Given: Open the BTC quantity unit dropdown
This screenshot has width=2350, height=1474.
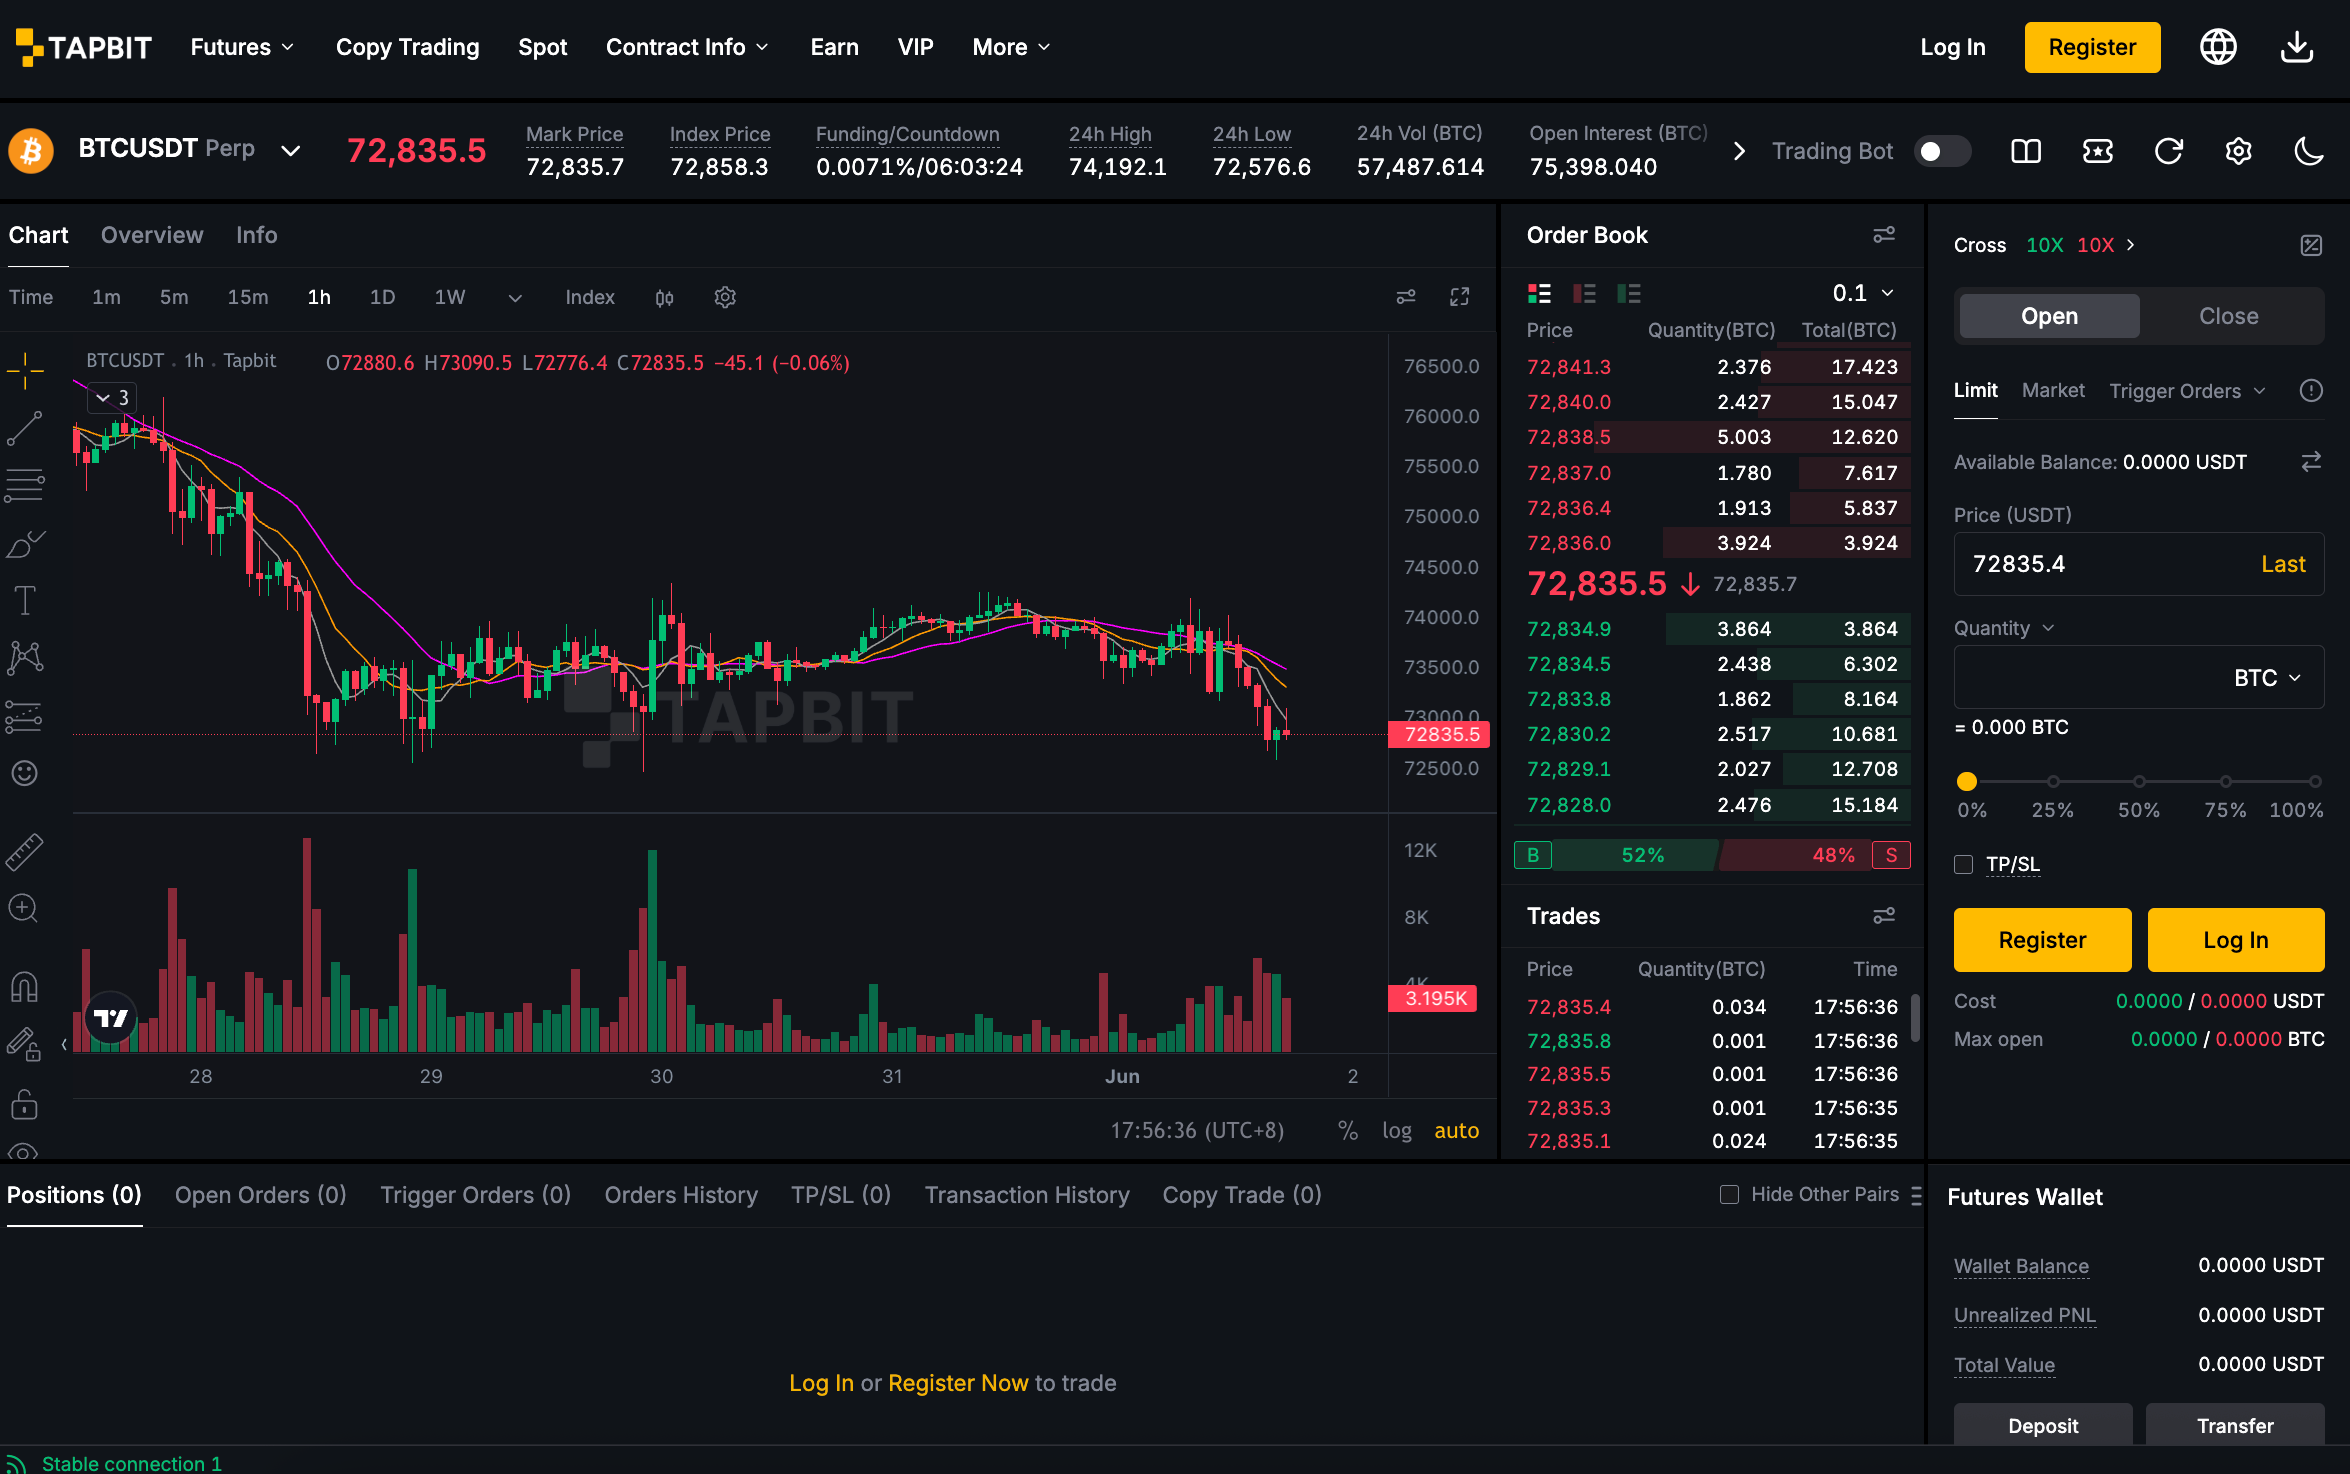Looking at the screenshot, I should click(x=2267, y=678).
